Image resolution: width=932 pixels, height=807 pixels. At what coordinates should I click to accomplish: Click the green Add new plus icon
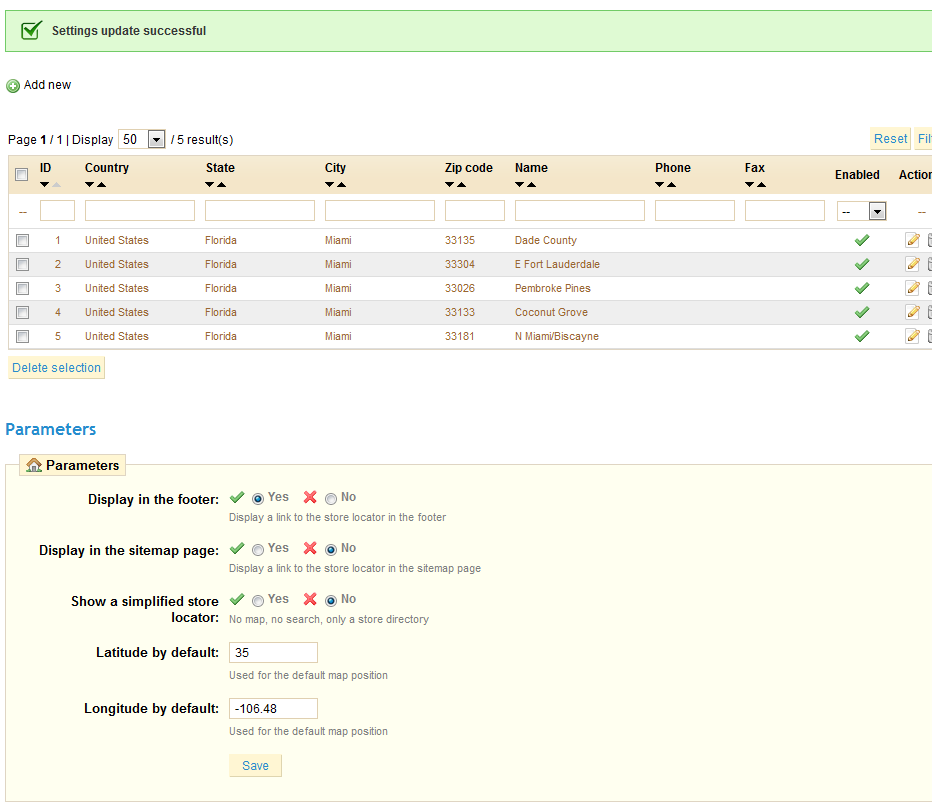point(13,86)
